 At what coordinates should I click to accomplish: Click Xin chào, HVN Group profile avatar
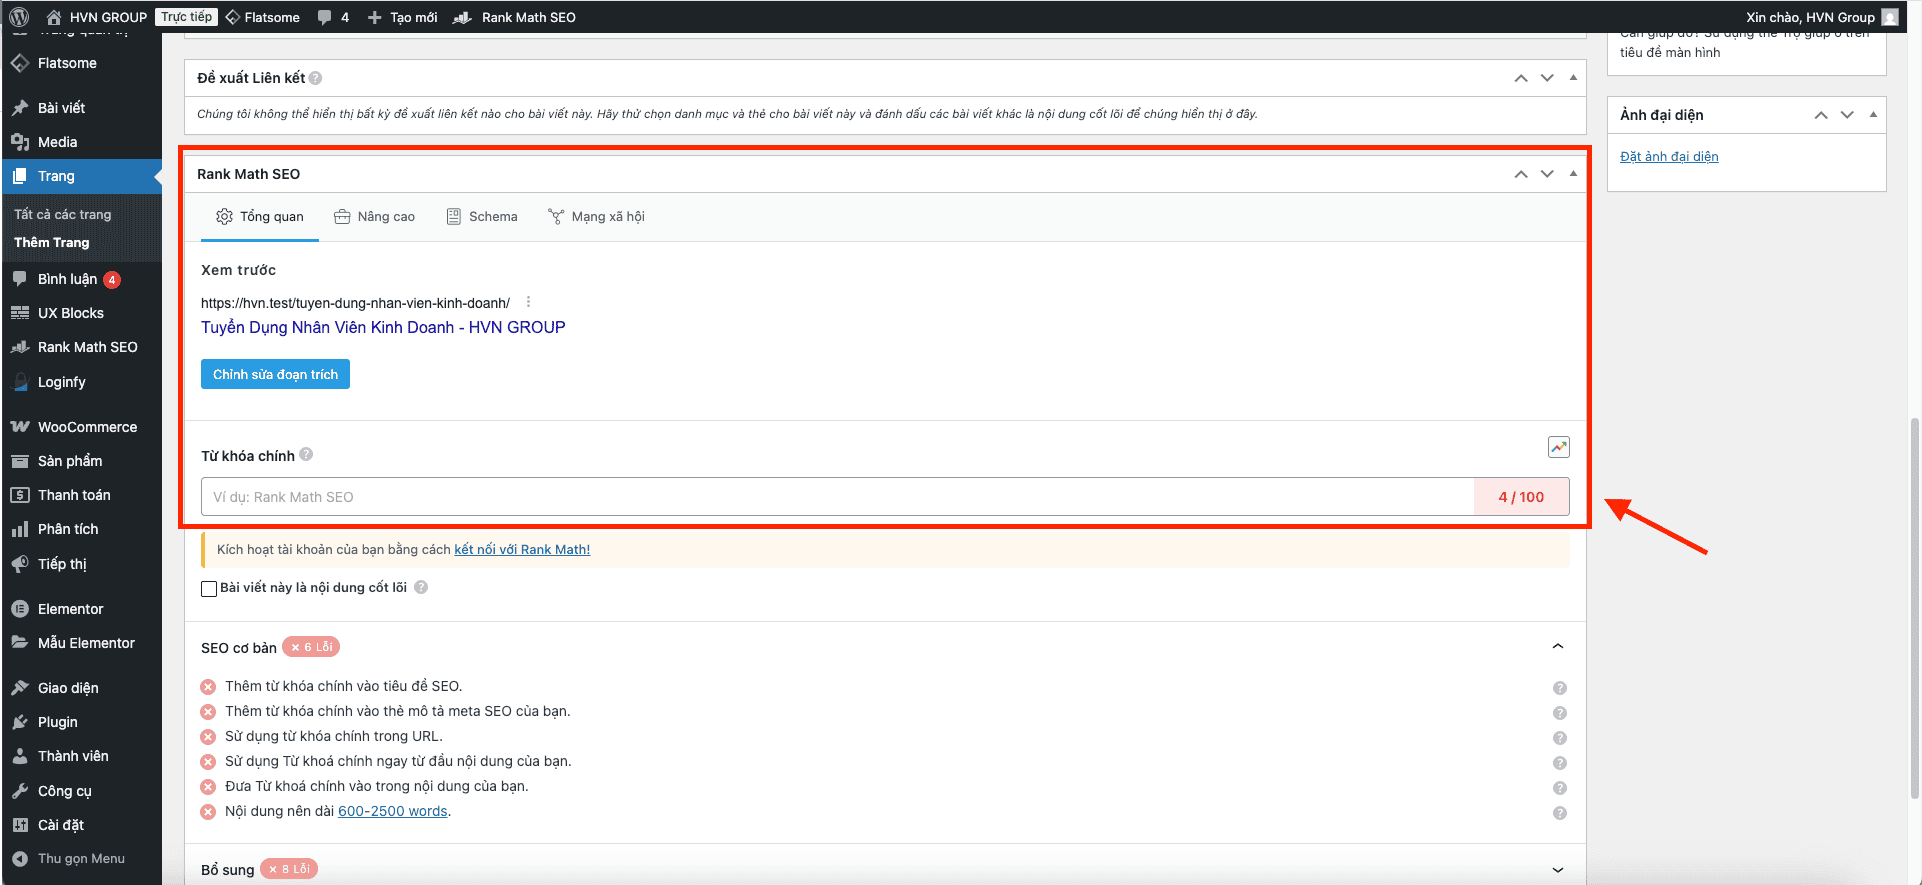click(1889, 17)
